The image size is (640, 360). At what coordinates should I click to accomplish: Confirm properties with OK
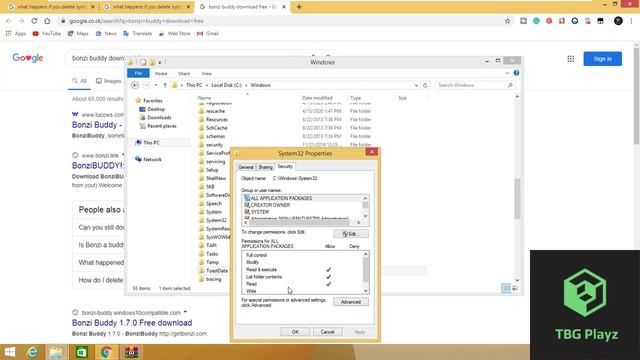295,332
